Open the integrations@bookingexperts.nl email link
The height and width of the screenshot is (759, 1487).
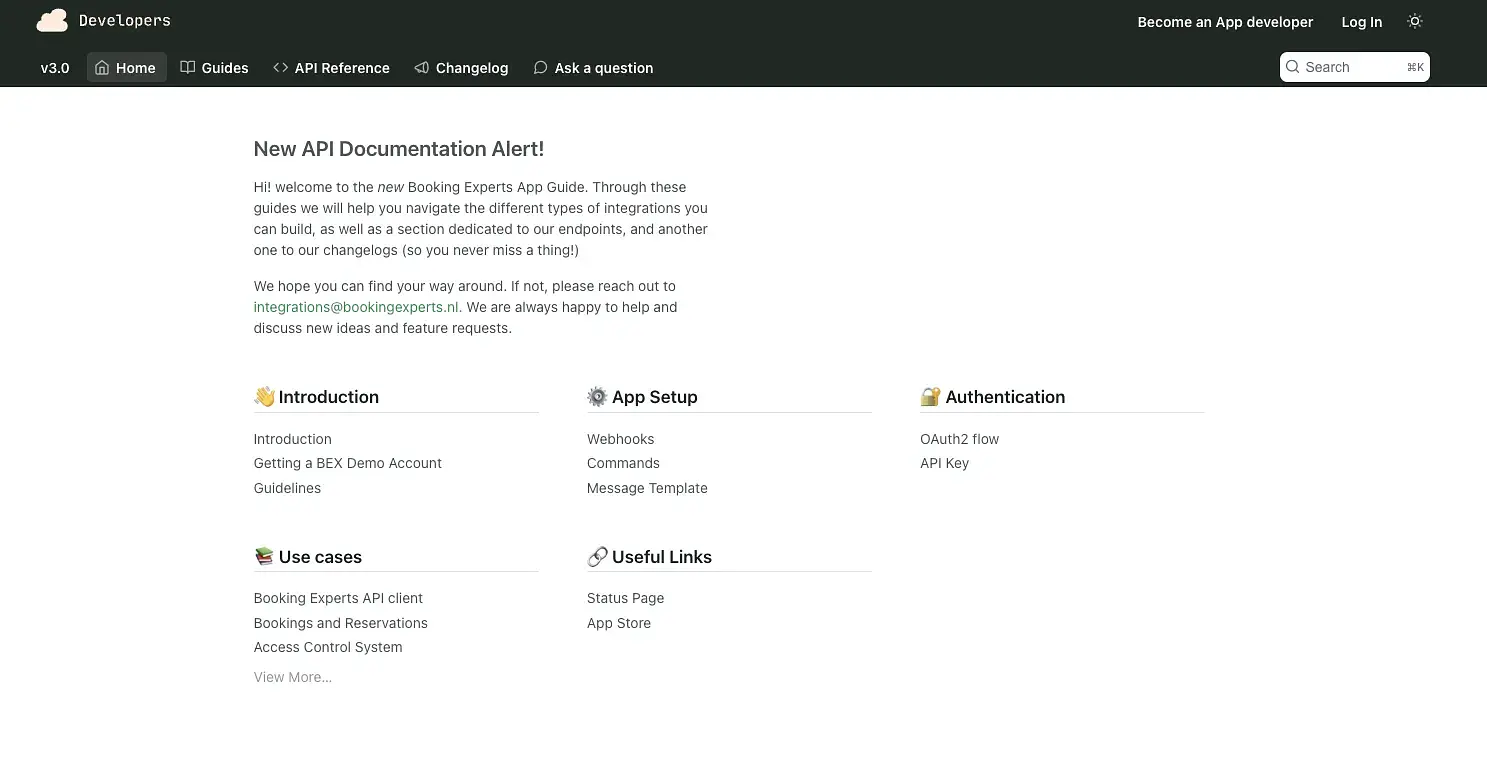coord(355,307)
